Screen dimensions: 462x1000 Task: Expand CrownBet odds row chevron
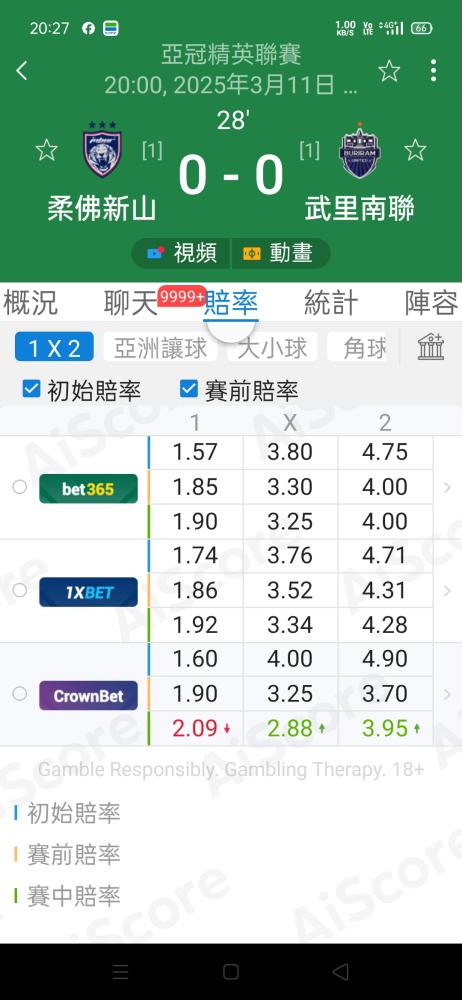447,695
